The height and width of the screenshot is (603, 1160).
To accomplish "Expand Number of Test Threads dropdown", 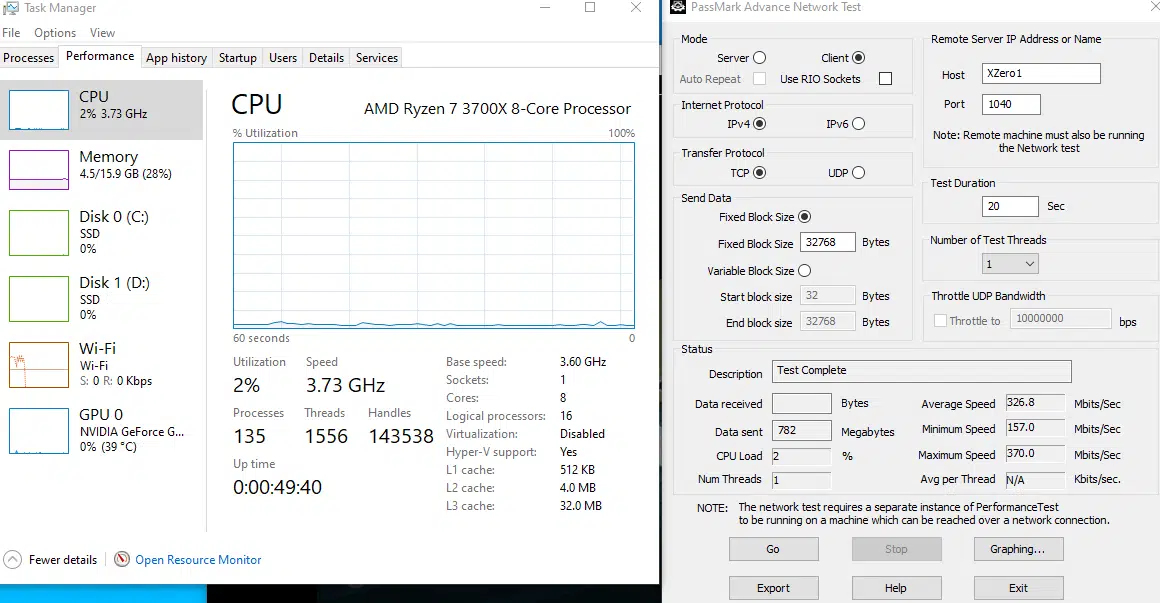I will point(1011,264).
